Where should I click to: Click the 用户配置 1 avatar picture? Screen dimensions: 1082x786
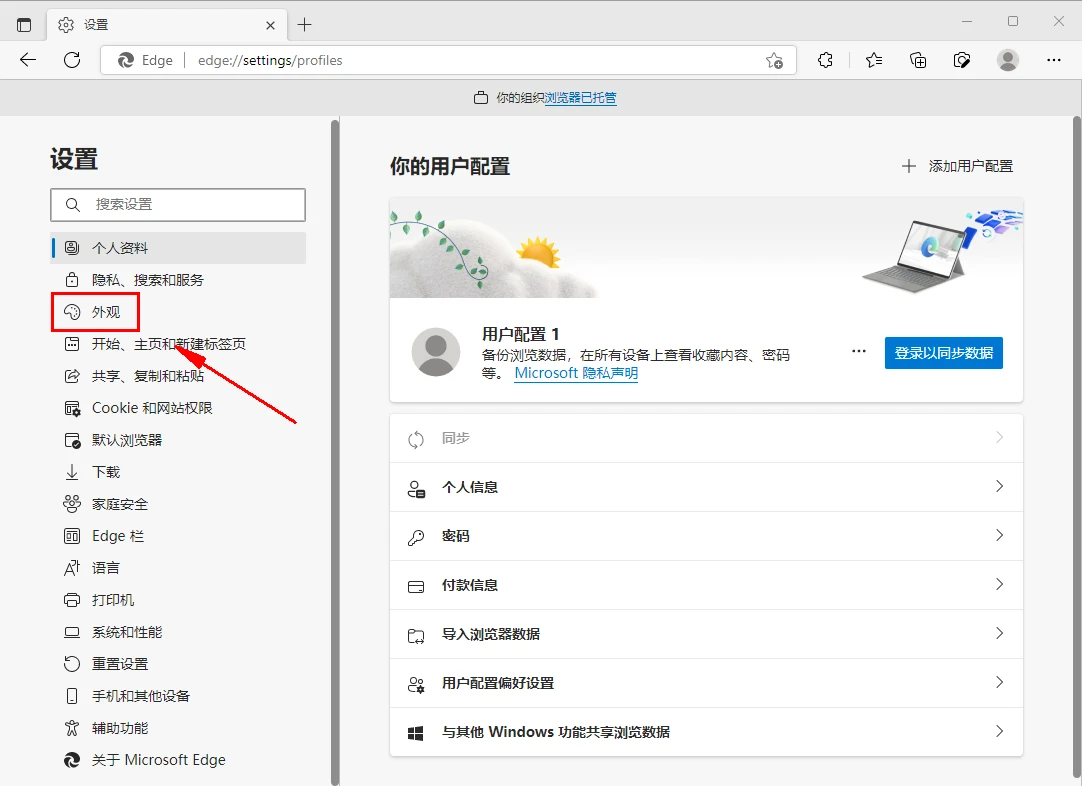pyautogui.click(x=436, y=352)
